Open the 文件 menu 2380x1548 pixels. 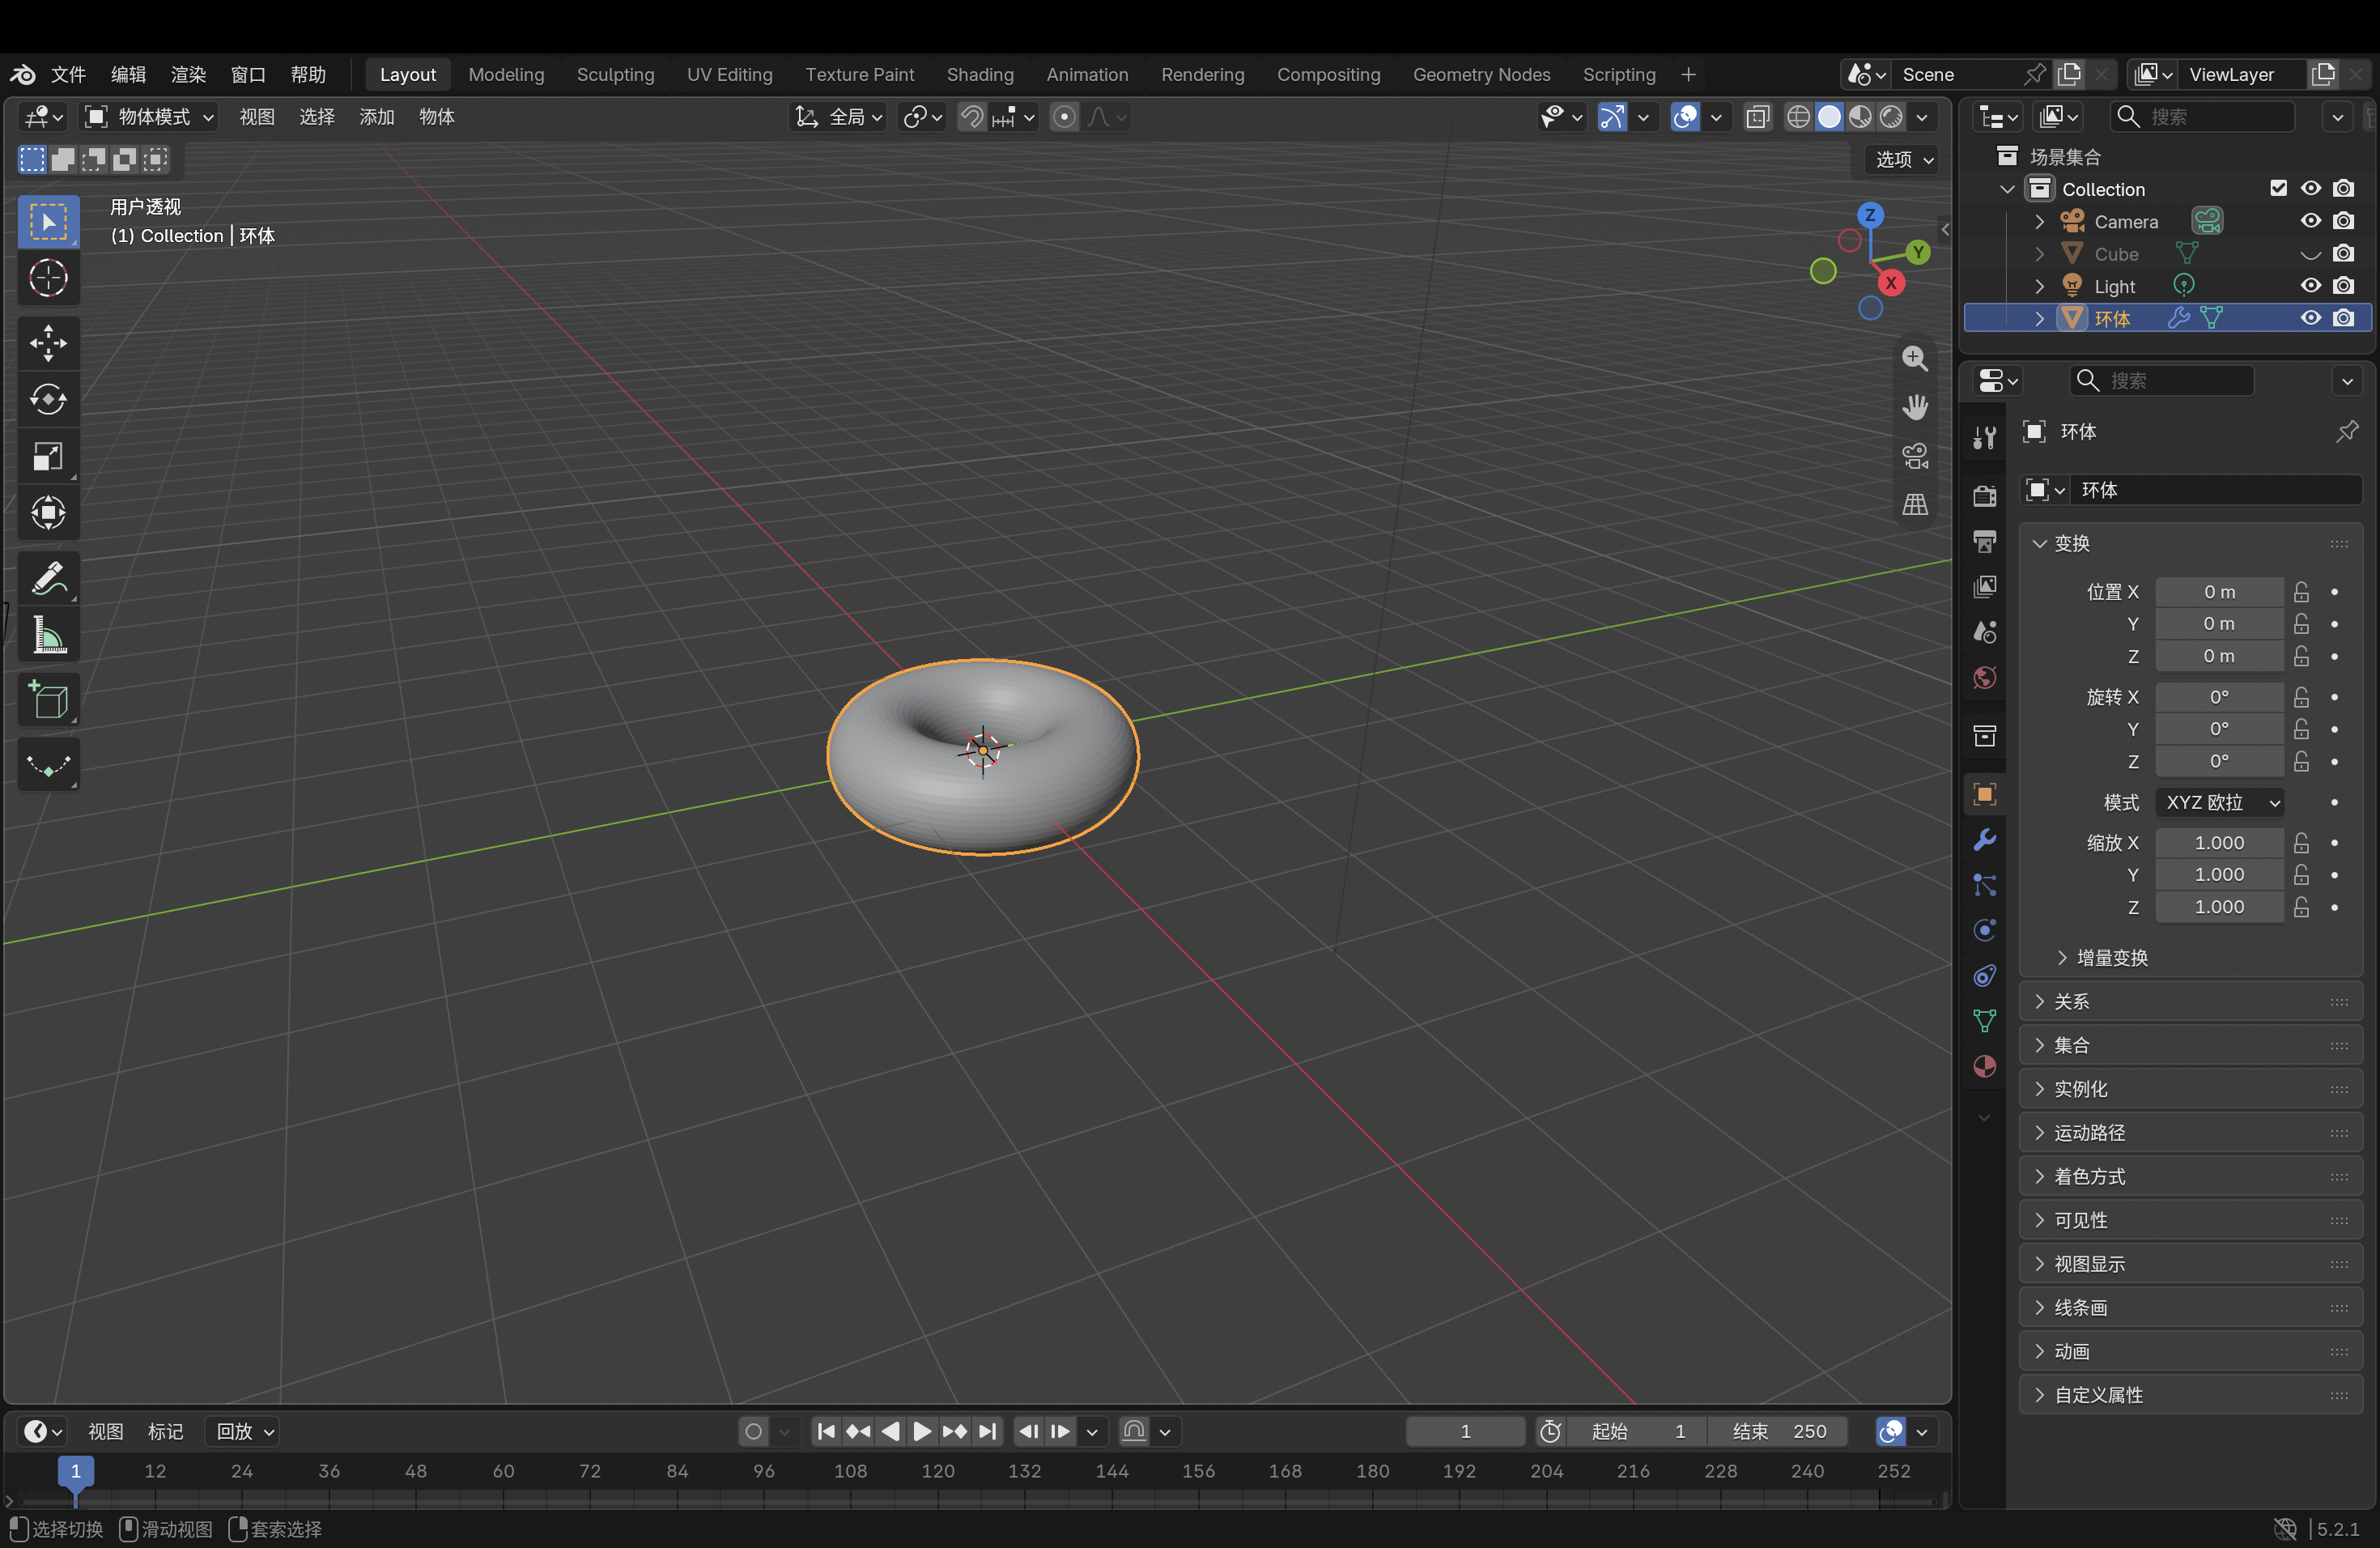pyautogui.click(x=69, y=75)
